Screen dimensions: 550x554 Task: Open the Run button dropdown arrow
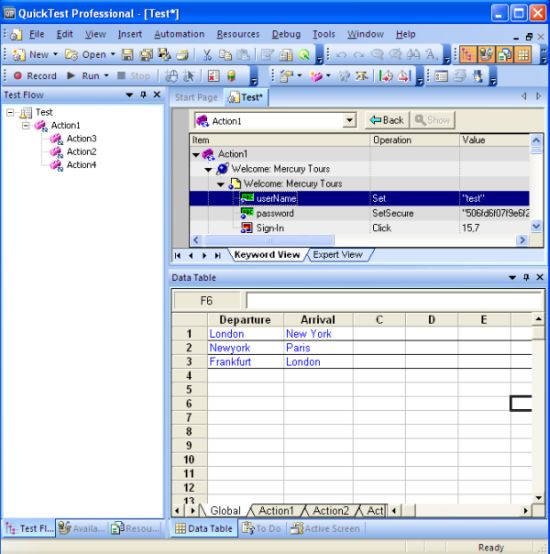[106, 76]
